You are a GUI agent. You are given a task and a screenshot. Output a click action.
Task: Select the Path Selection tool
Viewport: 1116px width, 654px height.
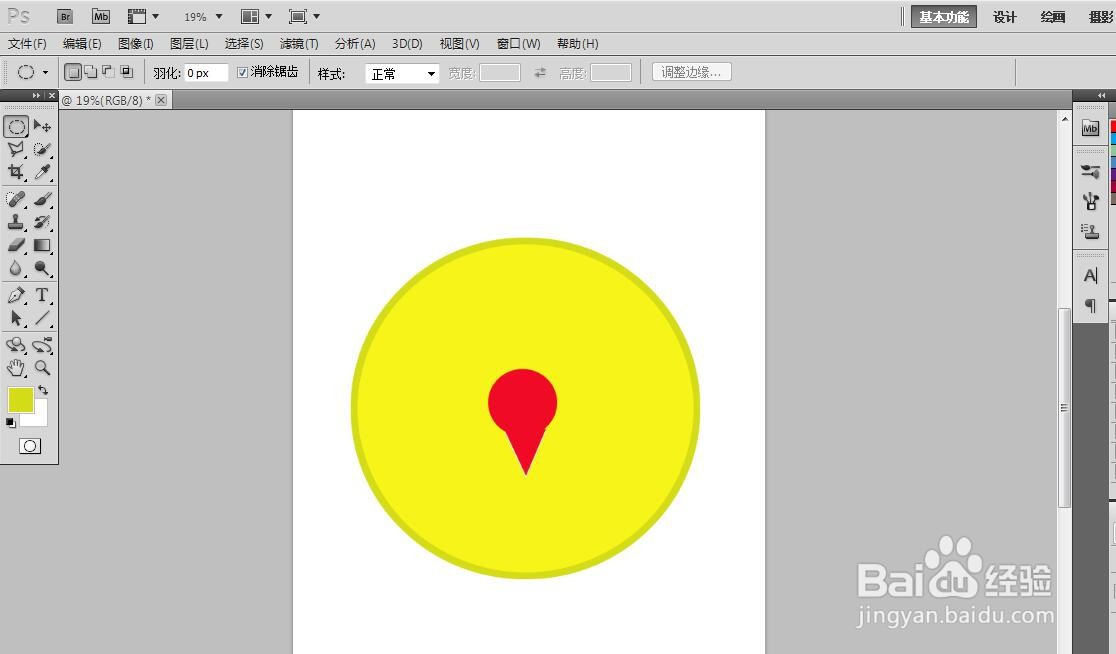point(16,318)
